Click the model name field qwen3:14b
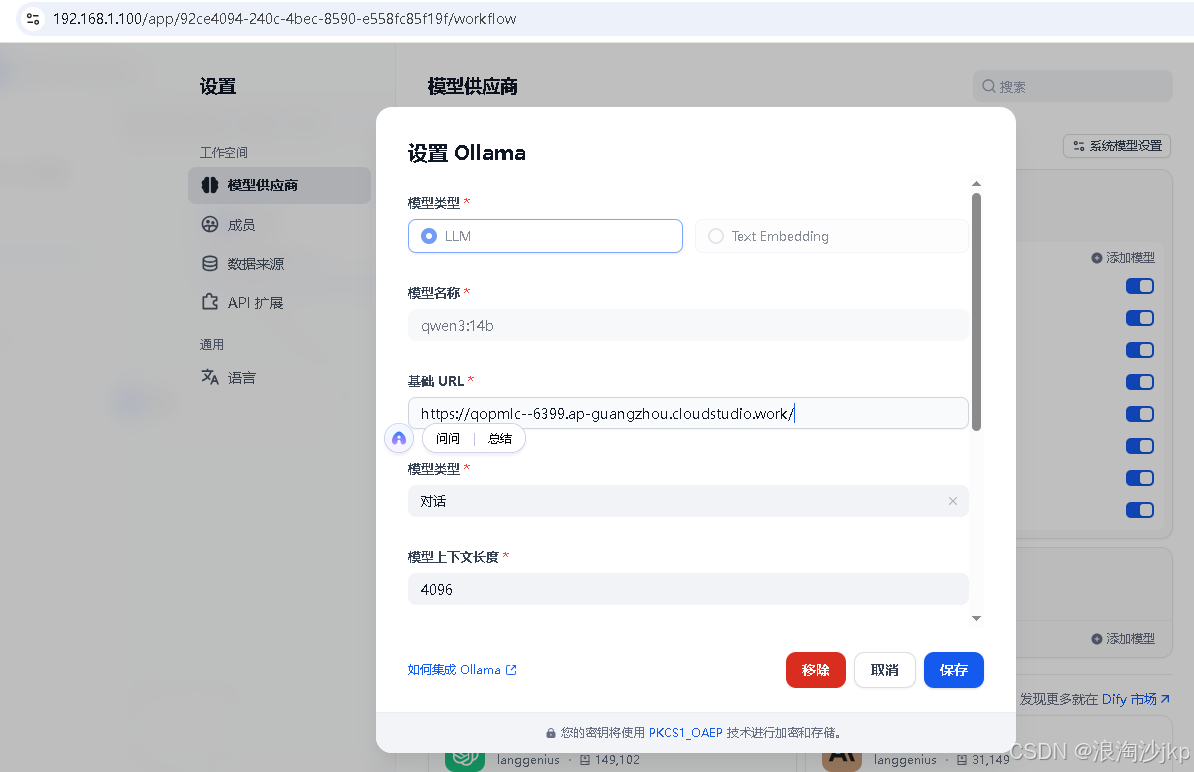The image size is (1194, 772). pos(688,325)
